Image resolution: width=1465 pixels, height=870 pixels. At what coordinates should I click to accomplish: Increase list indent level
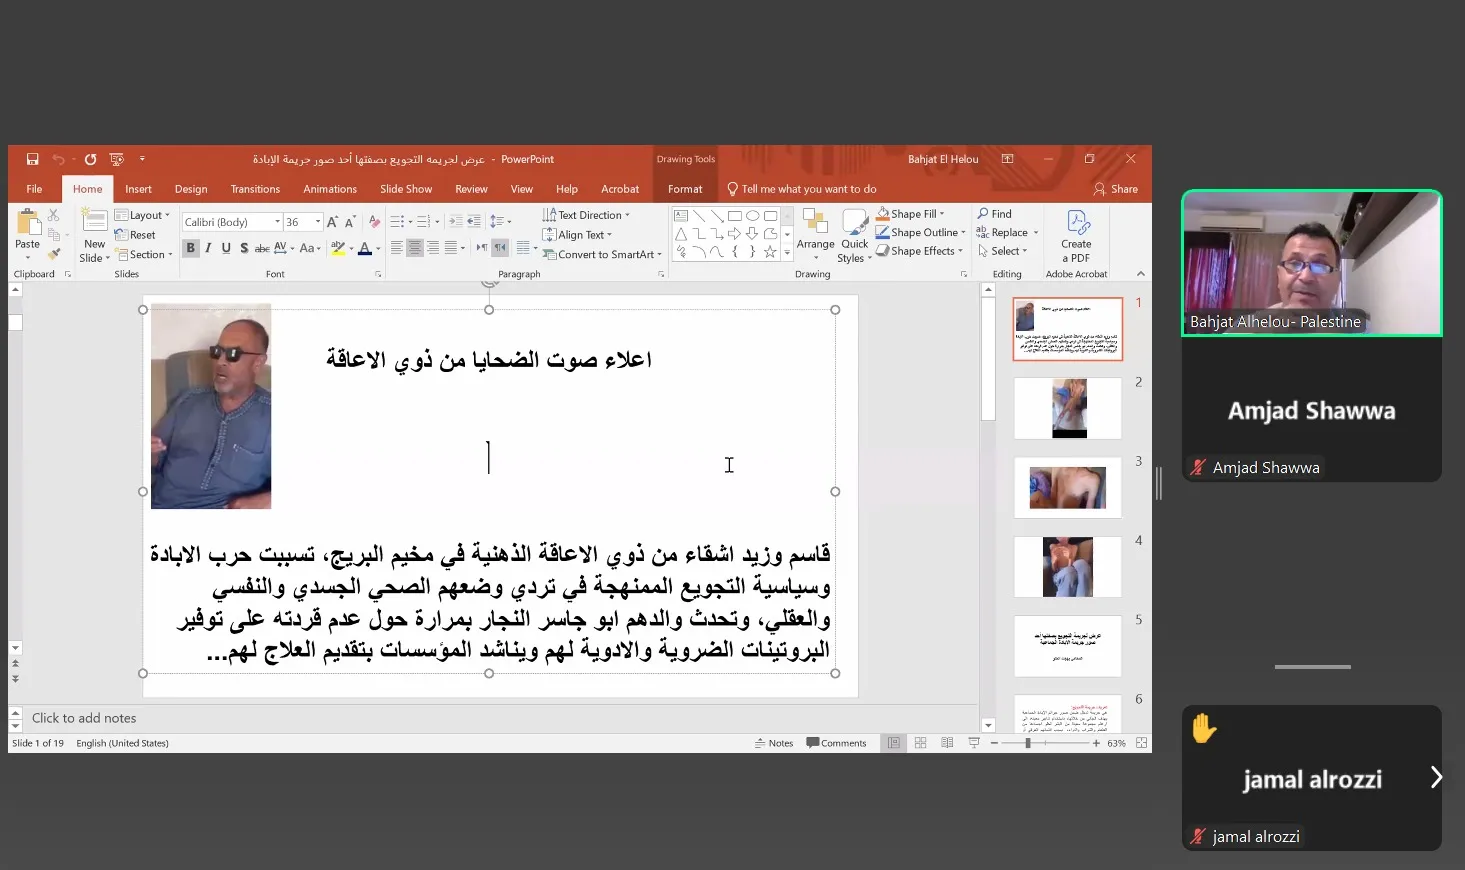click(474, 222)
